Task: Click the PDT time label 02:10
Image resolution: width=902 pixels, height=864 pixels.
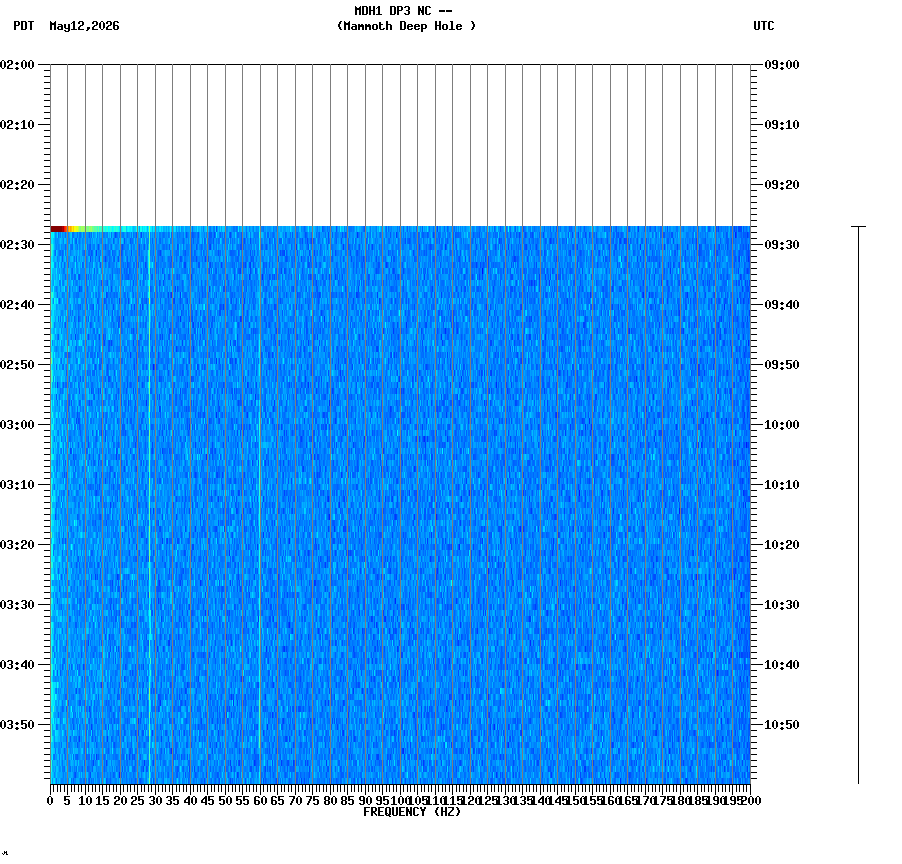Action: click(x=18, y=125)
